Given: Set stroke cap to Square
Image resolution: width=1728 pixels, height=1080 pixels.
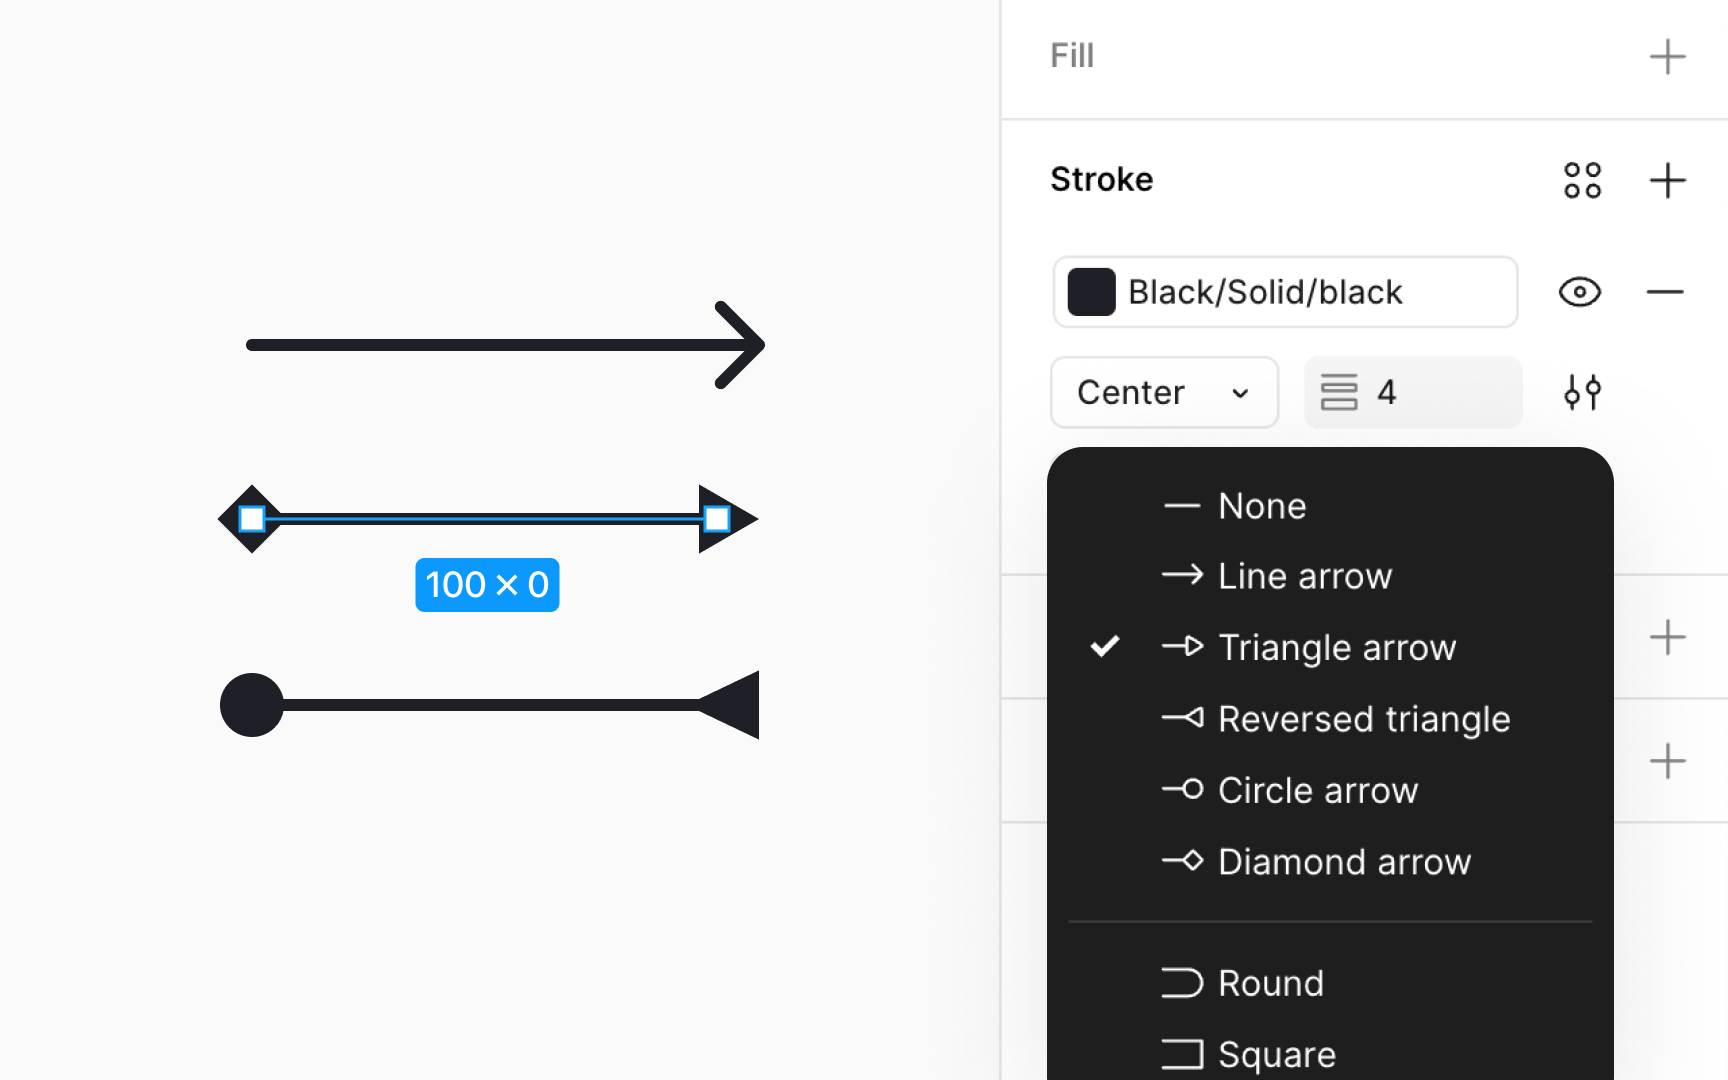Looking at the screenshot, I should pyautogui.click(x=1276, y=1054).
